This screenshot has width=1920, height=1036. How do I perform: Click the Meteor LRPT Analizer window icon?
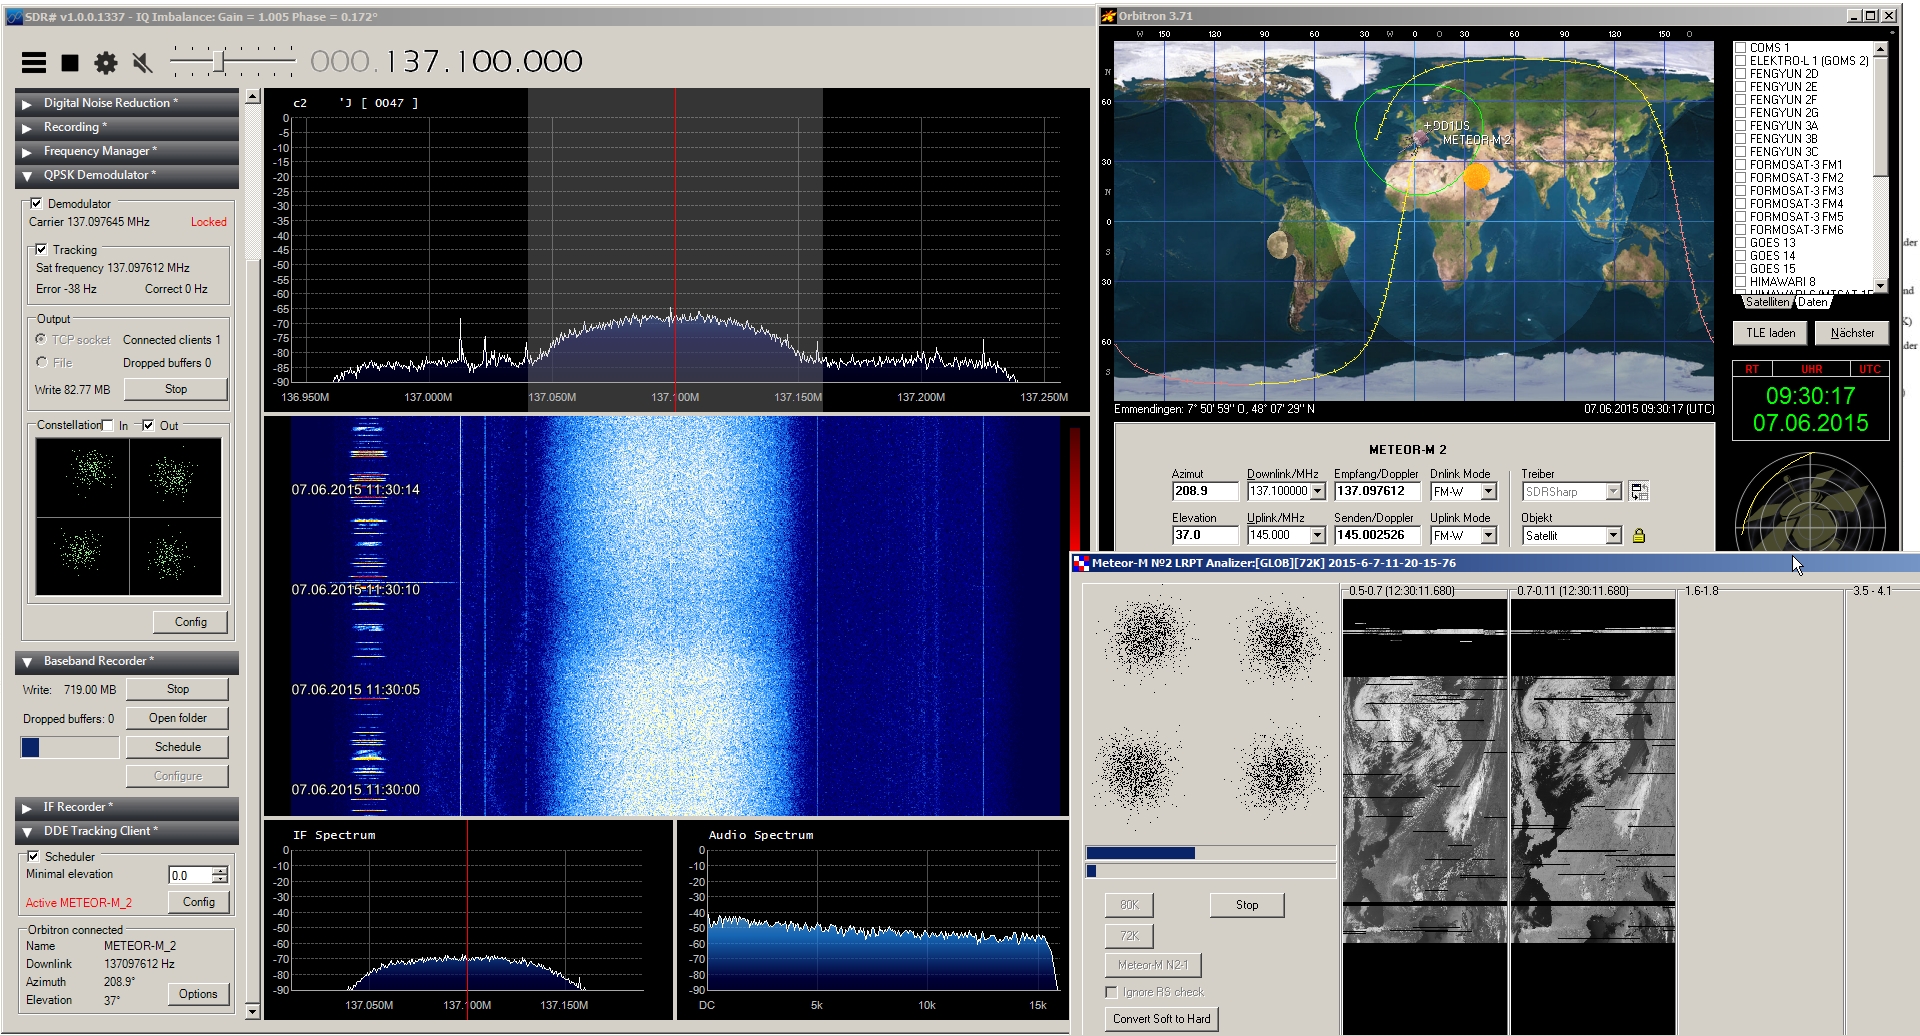[1081, 564]
